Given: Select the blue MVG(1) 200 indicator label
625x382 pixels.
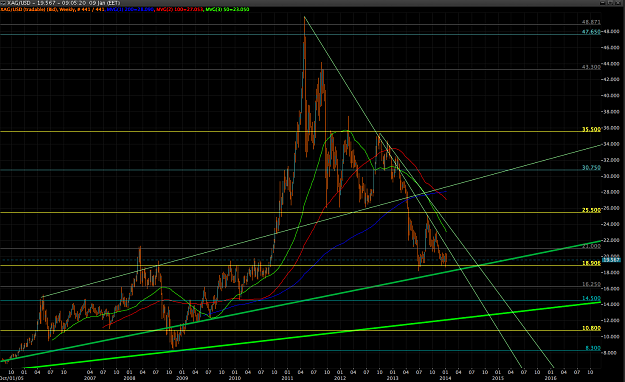Looking at the screenshot, I should click(130, 9).
